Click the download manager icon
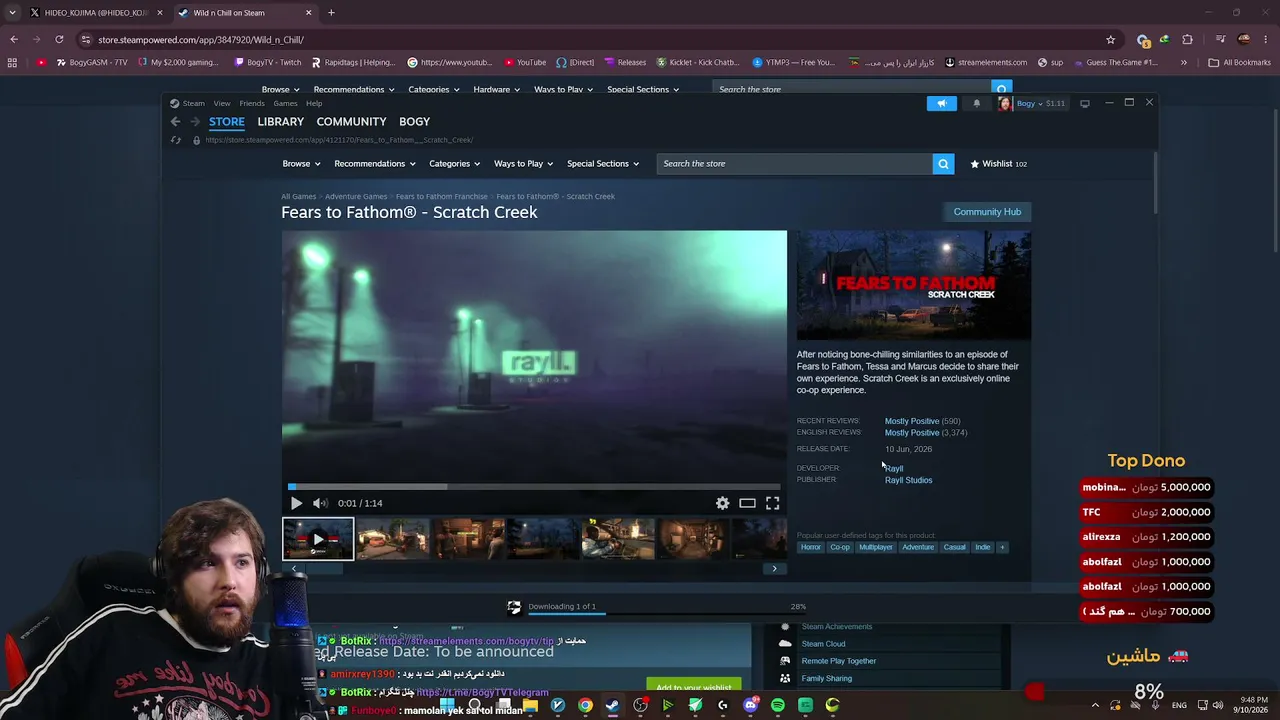1280x720 pixels. point(514,607)
